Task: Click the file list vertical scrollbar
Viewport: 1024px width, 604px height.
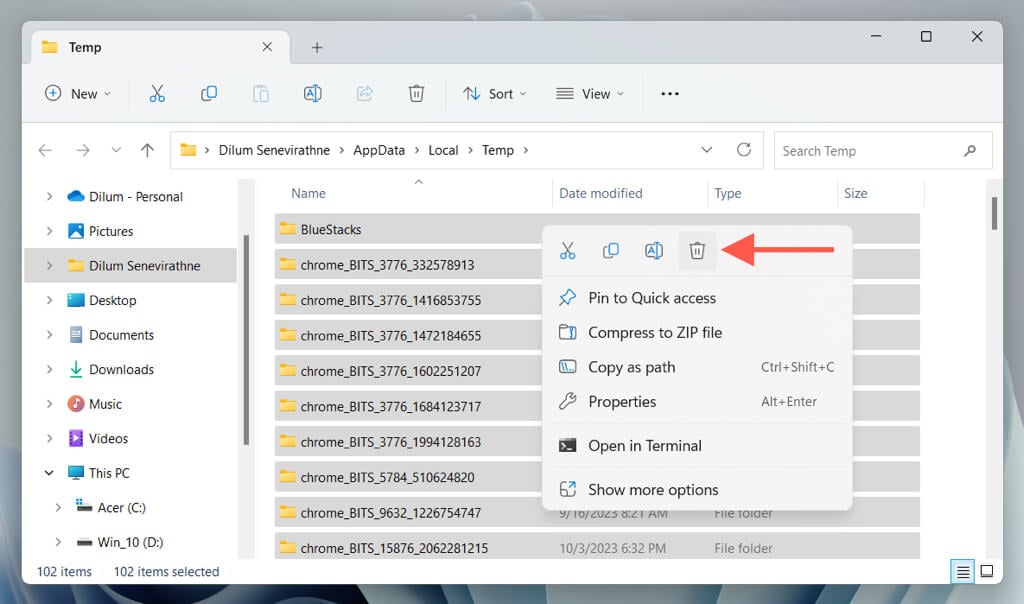Action: [x=994, y=214]
